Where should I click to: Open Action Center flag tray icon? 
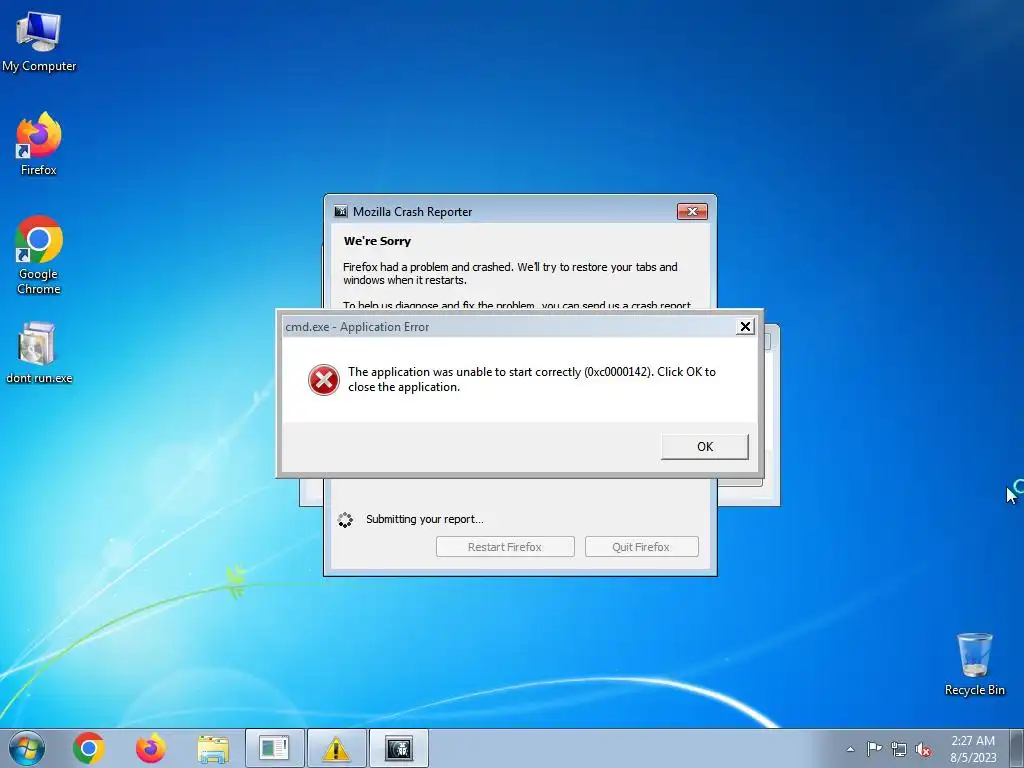tap(874, 749)
